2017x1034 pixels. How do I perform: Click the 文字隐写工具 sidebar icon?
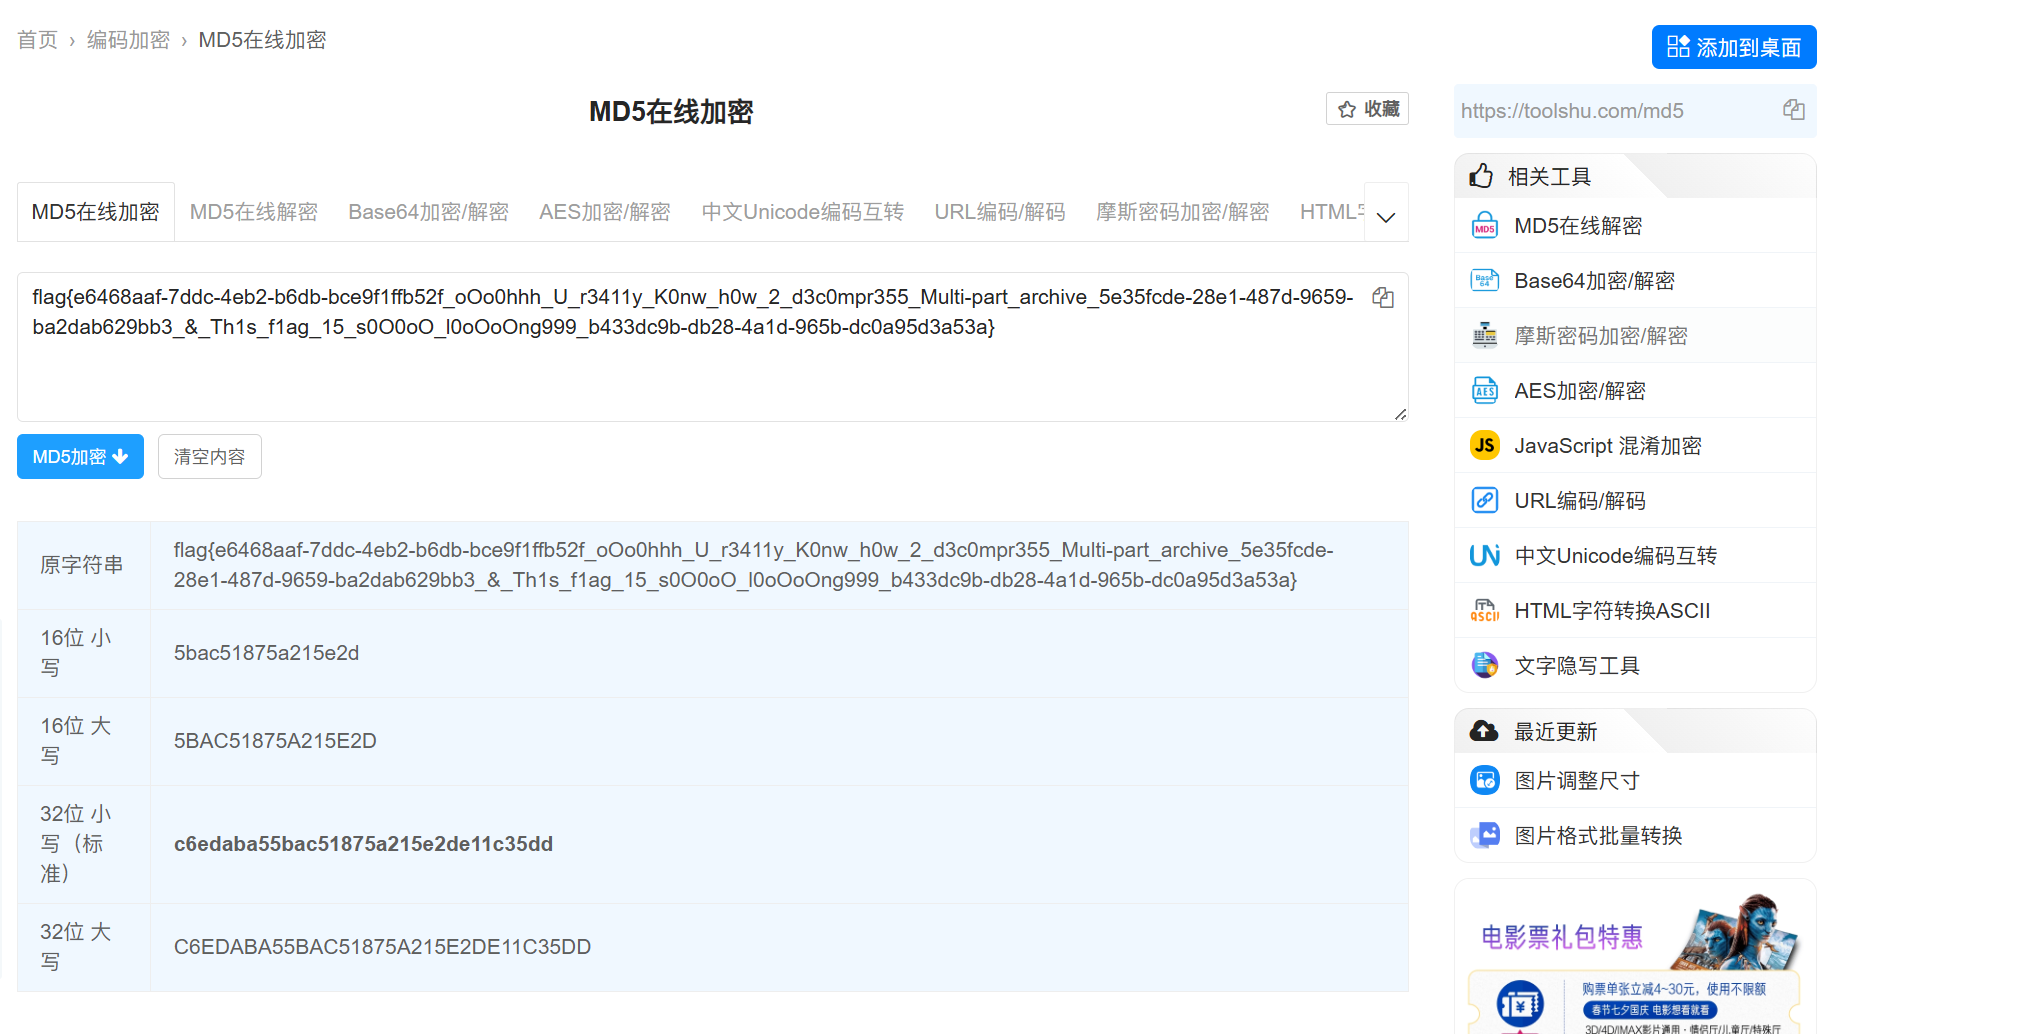tap(1485, 666)
